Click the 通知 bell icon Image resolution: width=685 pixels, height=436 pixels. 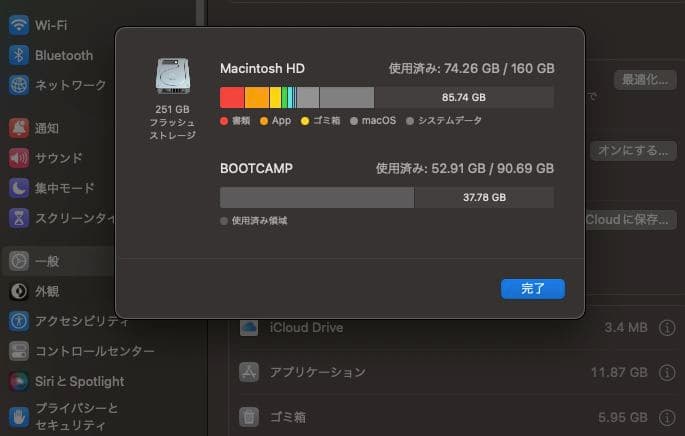(x=19, y=128)
